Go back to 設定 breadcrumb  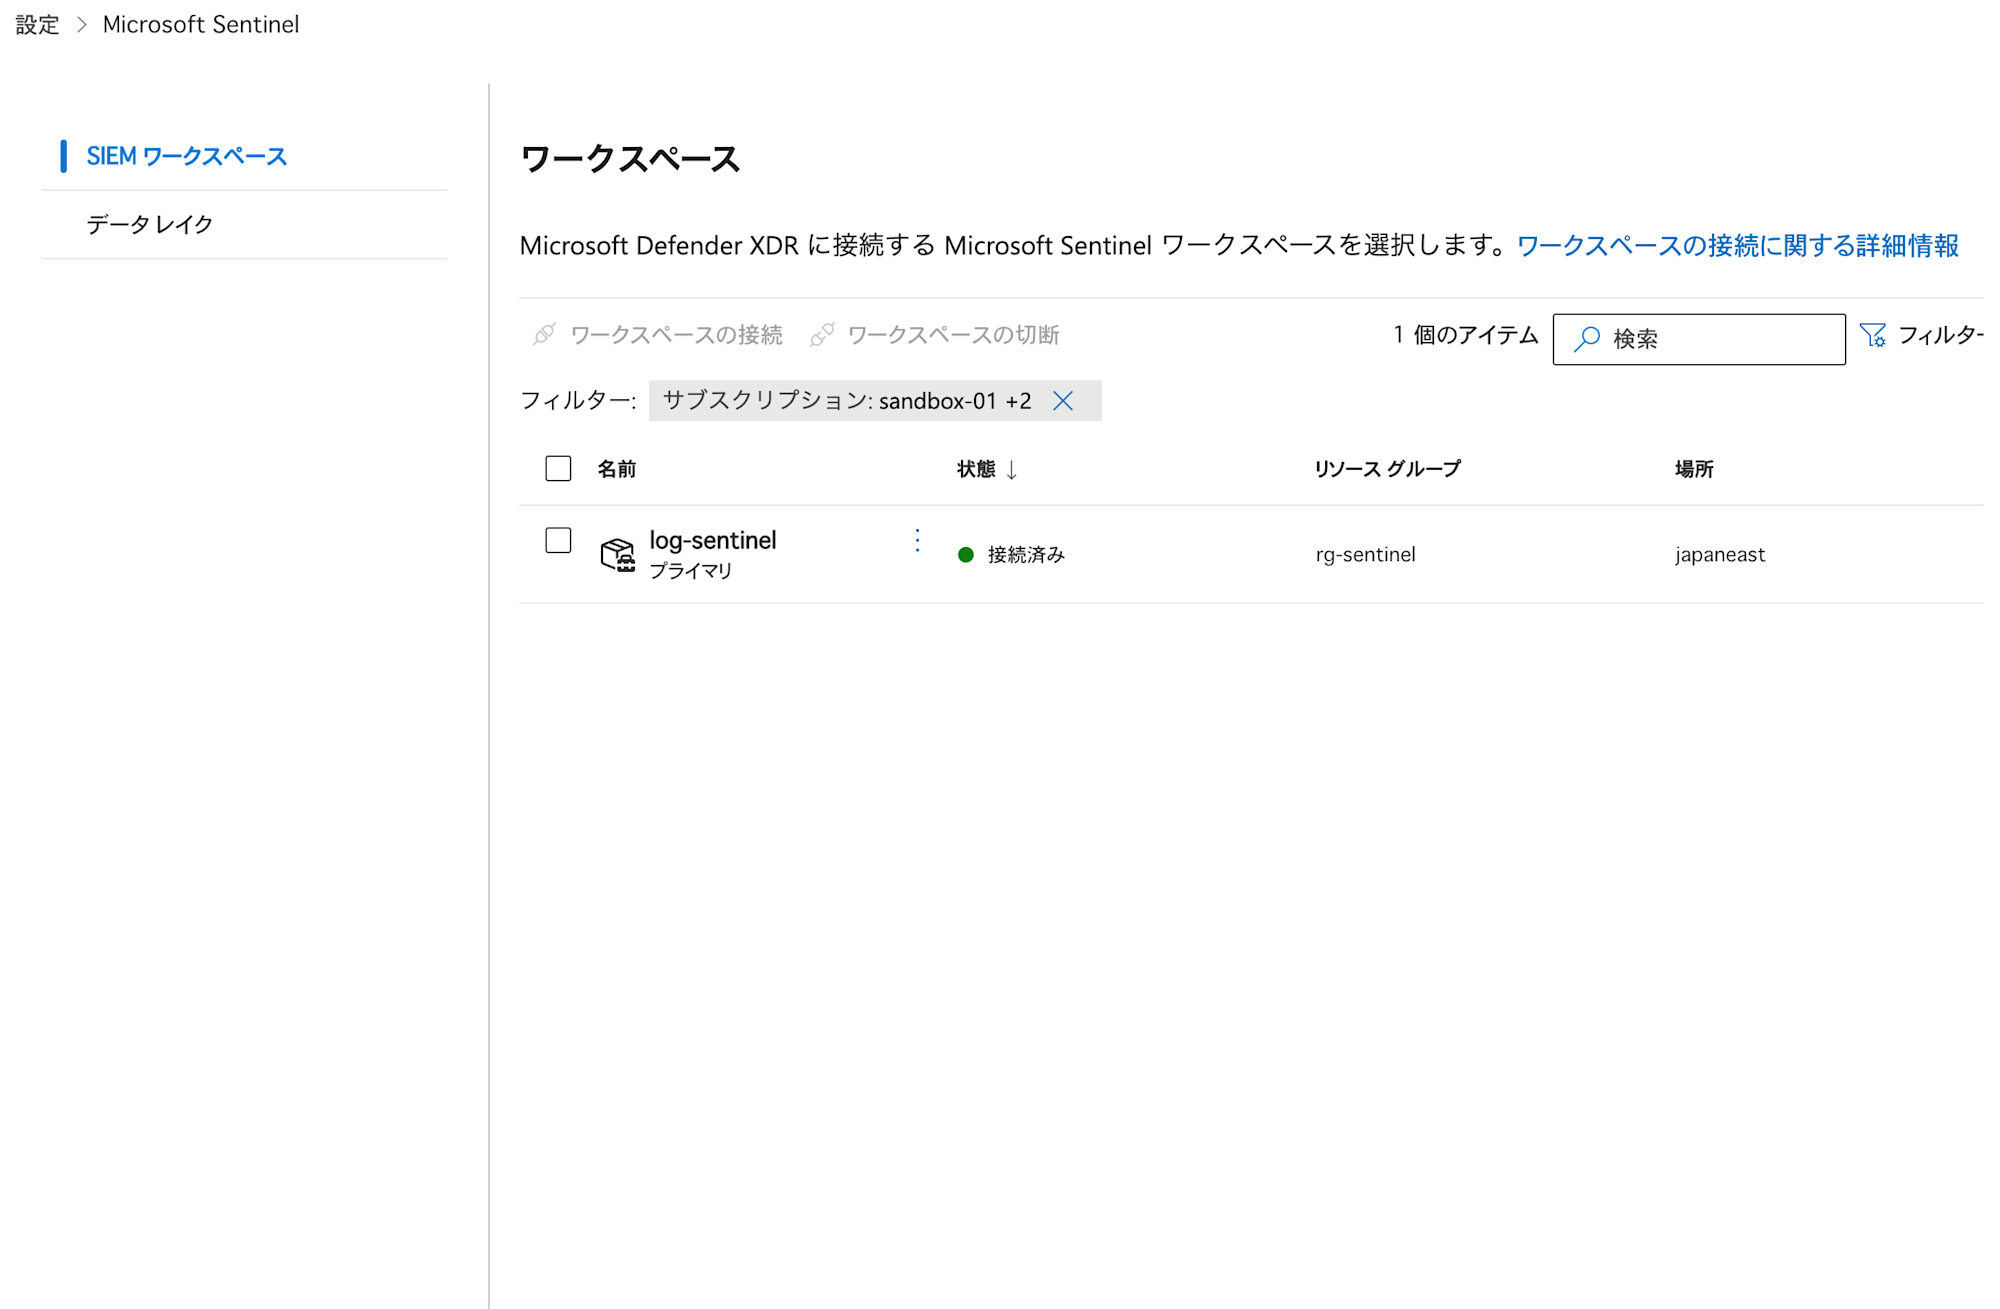pos(38,24)
